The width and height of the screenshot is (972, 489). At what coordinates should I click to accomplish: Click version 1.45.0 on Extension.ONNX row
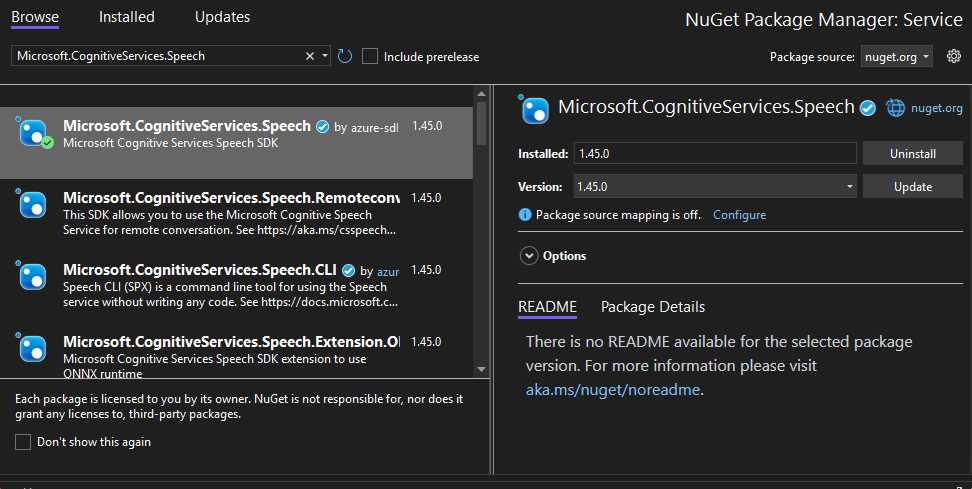[x=426, y=341]
